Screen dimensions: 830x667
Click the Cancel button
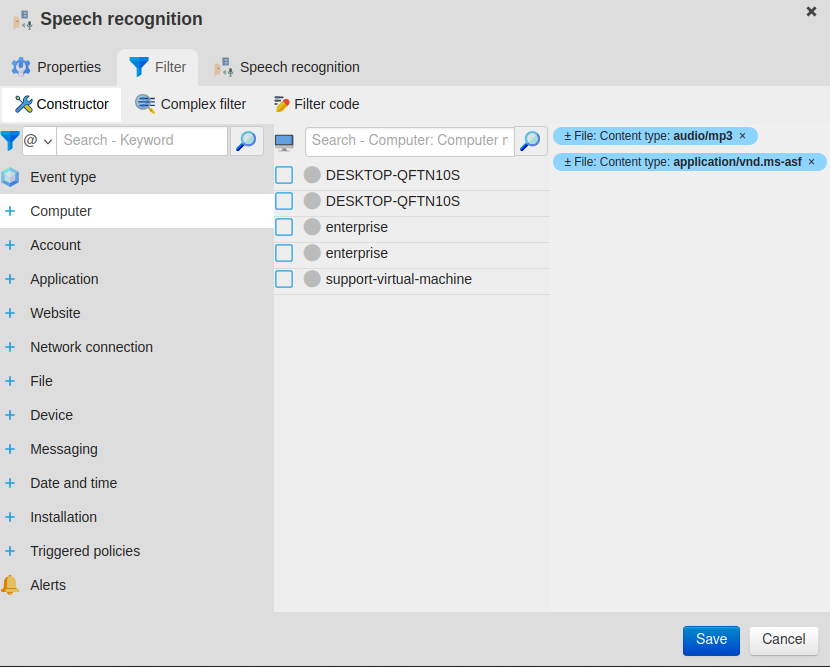[x=783, y=640]
